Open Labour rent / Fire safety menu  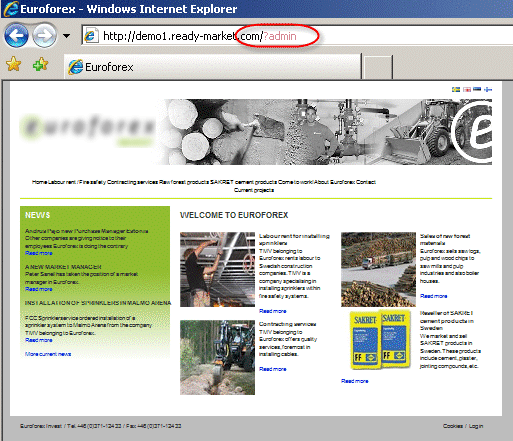coord(77,182)
